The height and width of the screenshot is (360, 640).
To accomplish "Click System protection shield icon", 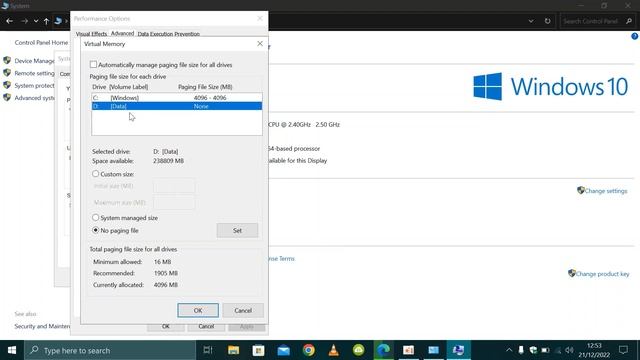I will tap(7, 85).
